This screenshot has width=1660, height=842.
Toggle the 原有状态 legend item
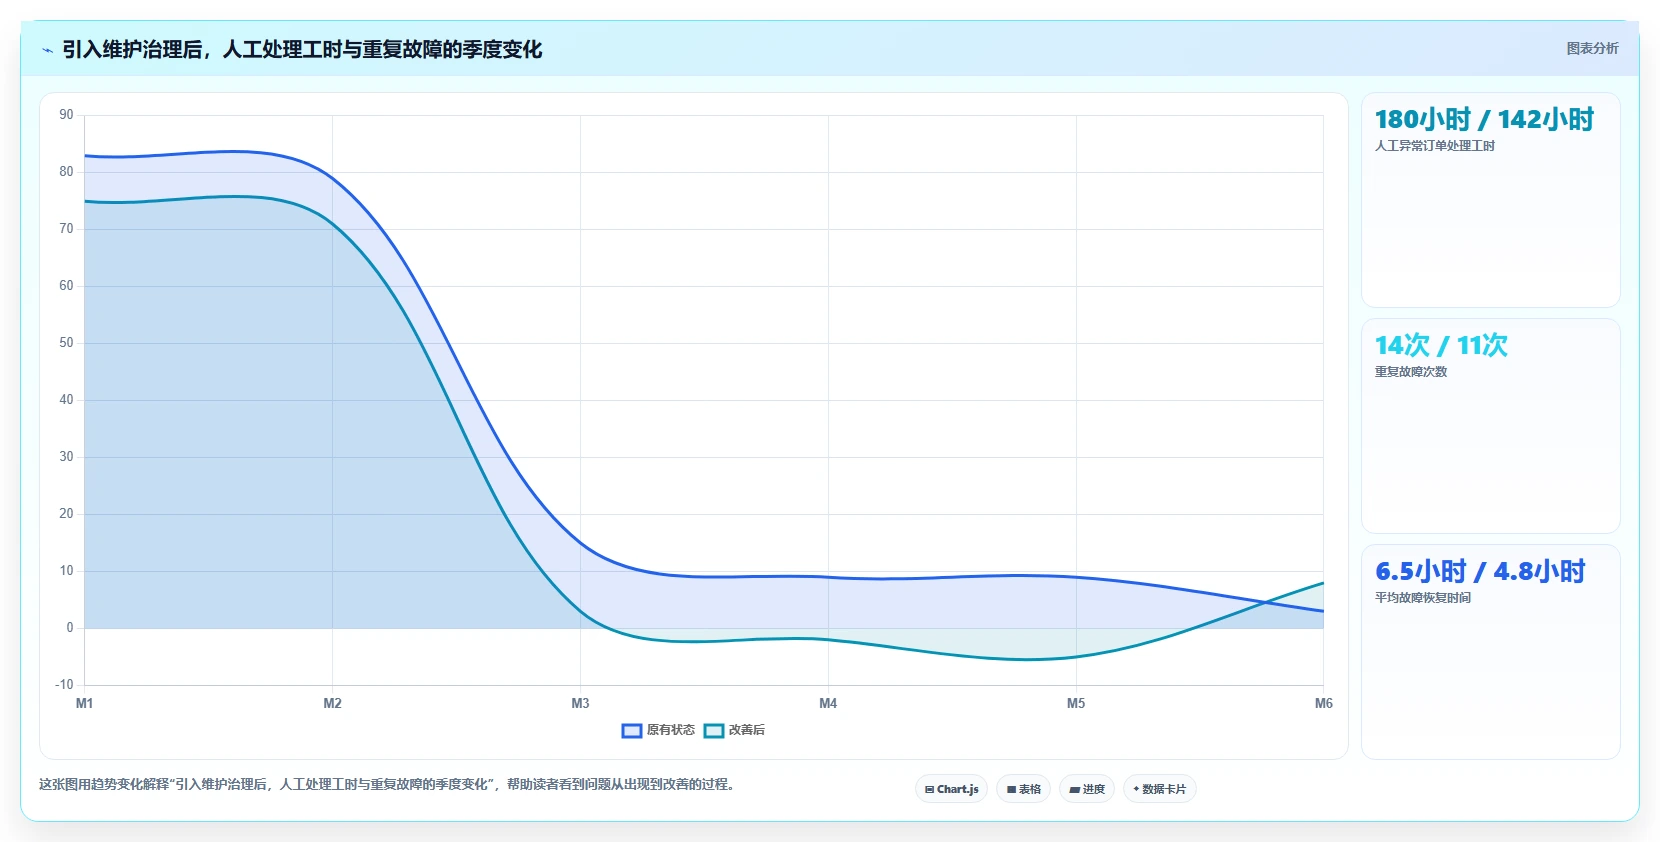[x=658, y=730]
